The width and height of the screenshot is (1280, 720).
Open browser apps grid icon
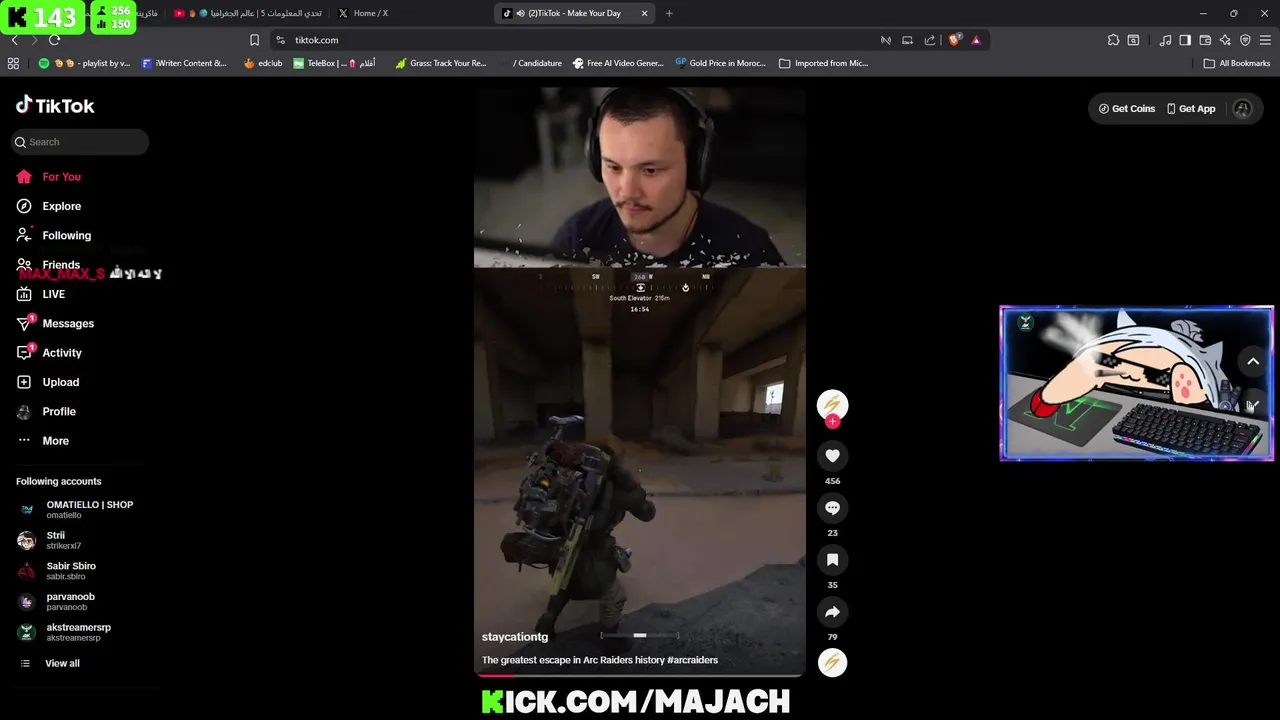click(13, 63)
